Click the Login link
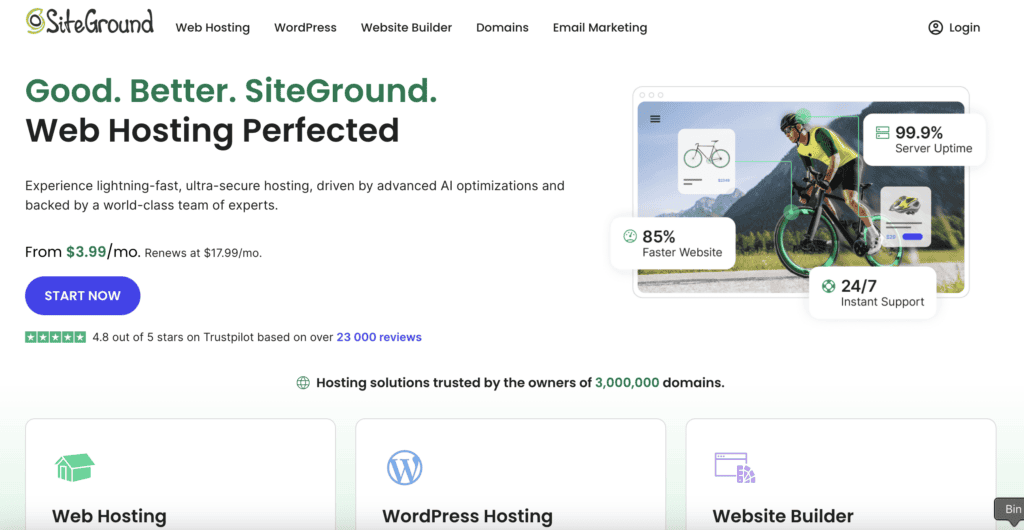 pos(965,27)
